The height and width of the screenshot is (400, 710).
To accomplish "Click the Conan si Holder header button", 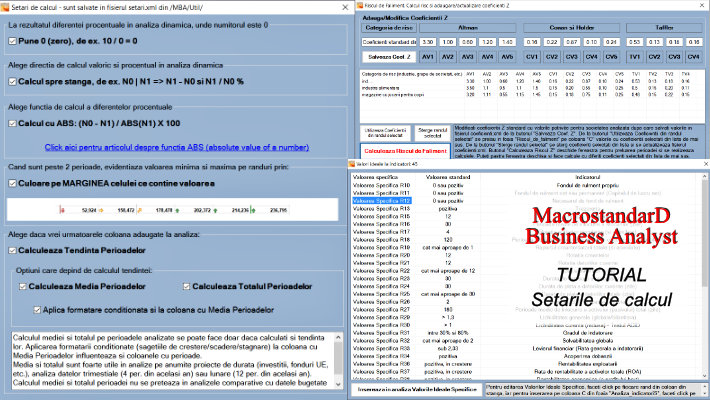I will (x=571, y=28).
